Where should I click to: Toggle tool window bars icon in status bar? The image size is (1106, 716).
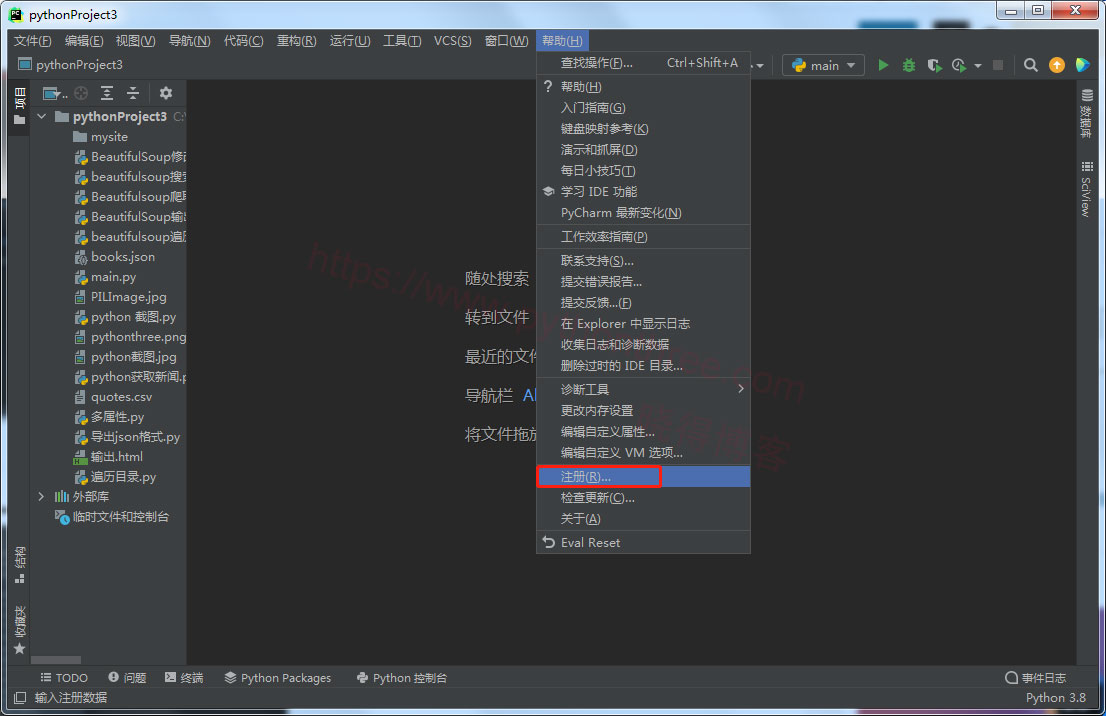[20, 698]
